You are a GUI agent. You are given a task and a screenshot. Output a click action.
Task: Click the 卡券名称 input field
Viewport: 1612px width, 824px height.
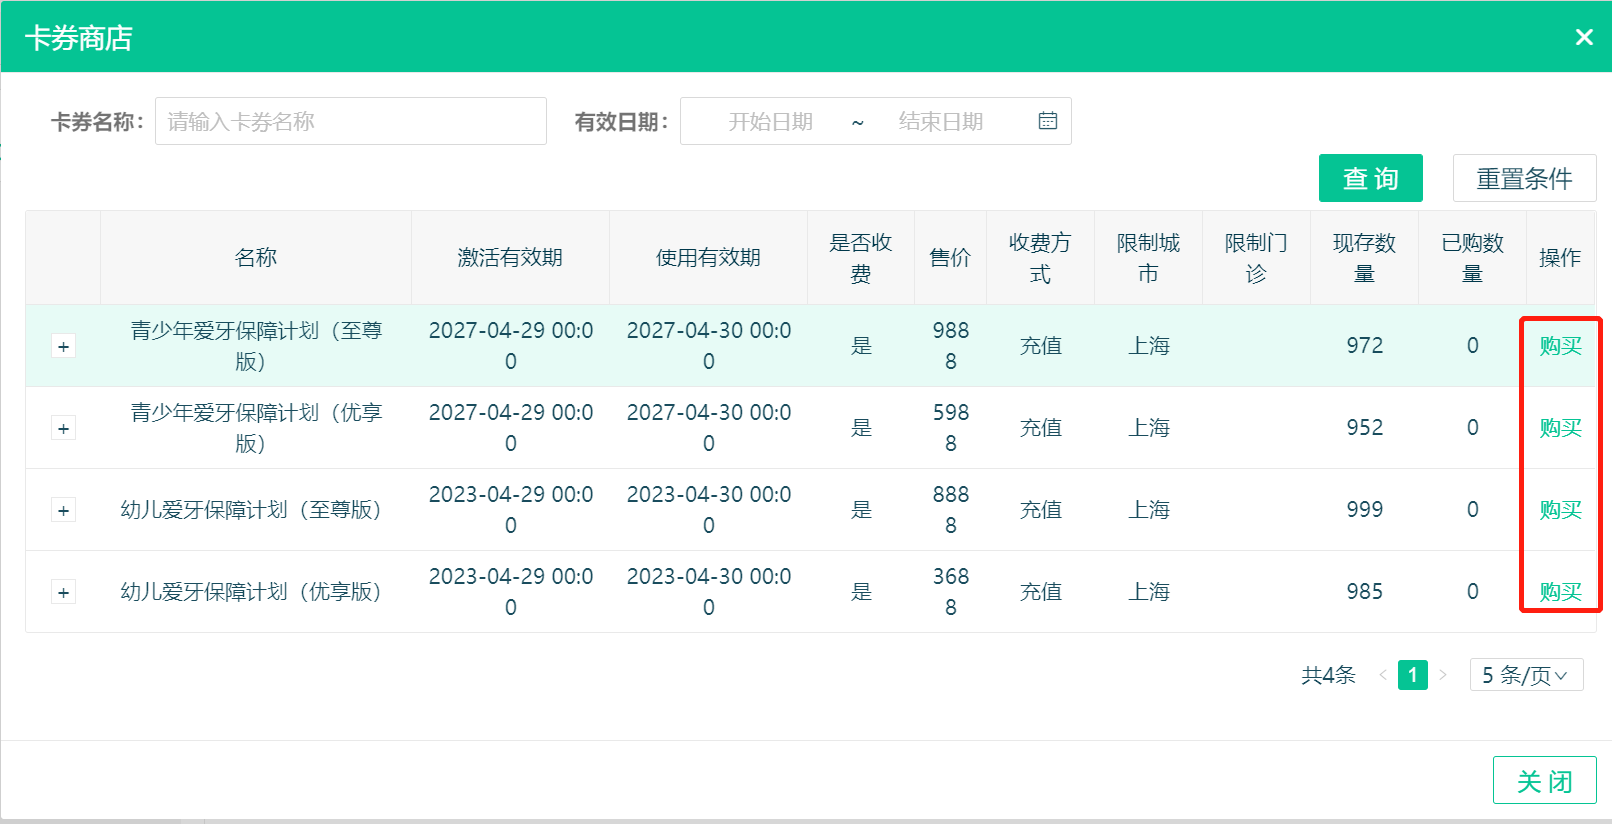[x=350, y=121]
